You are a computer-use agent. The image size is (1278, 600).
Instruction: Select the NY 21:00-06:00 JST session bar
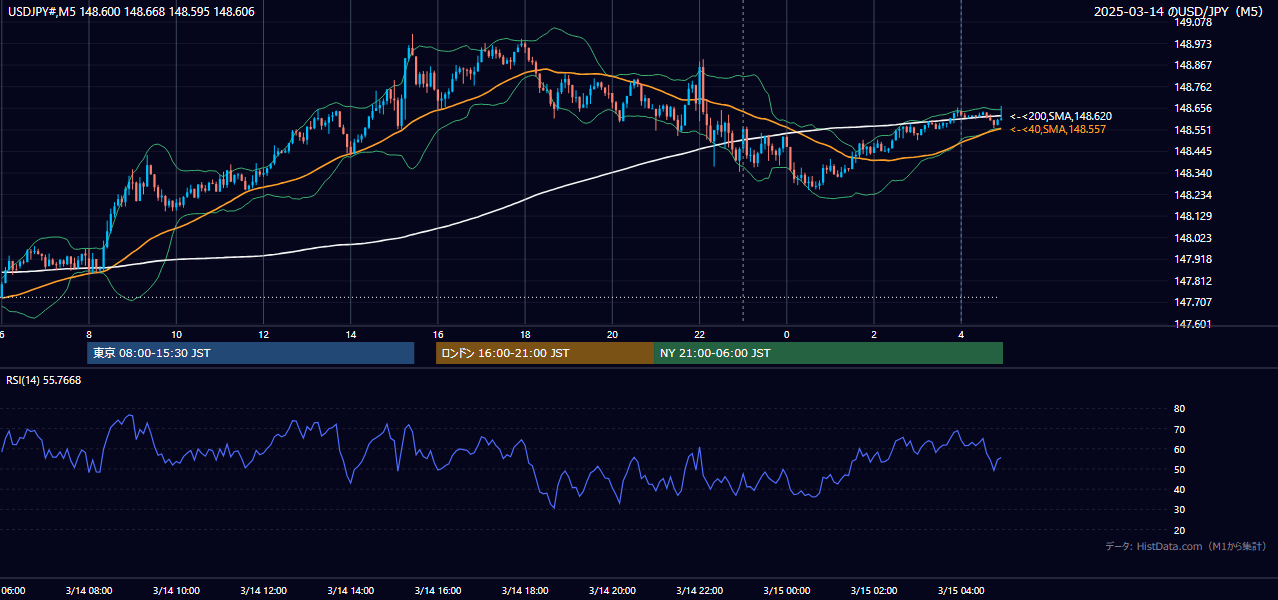point(828,353)
